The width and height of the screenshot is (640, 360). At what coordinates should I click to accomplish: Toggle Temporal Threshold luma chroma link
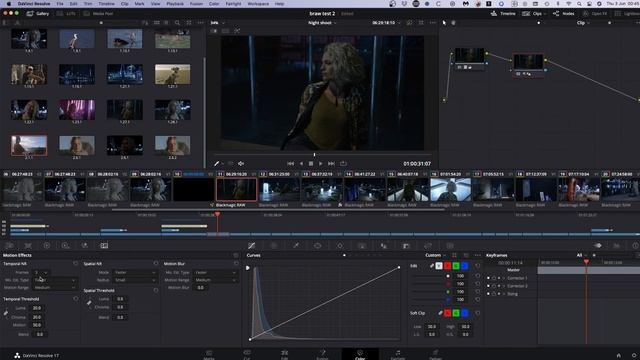click(6, 313)
